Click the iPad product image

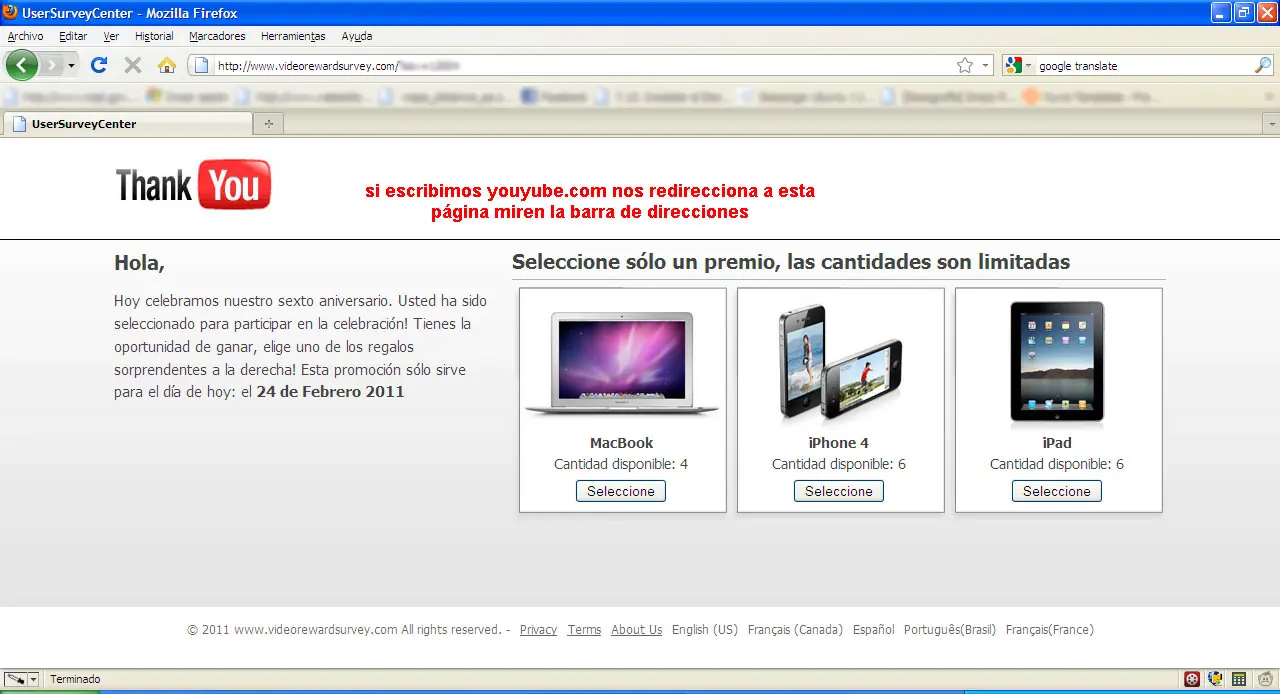point(1057,361)
